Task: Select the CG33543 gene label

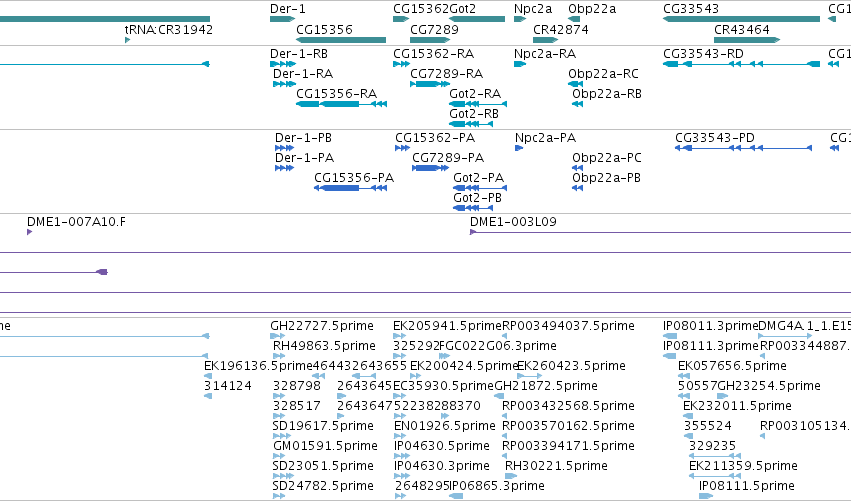Action: (691, 9)
